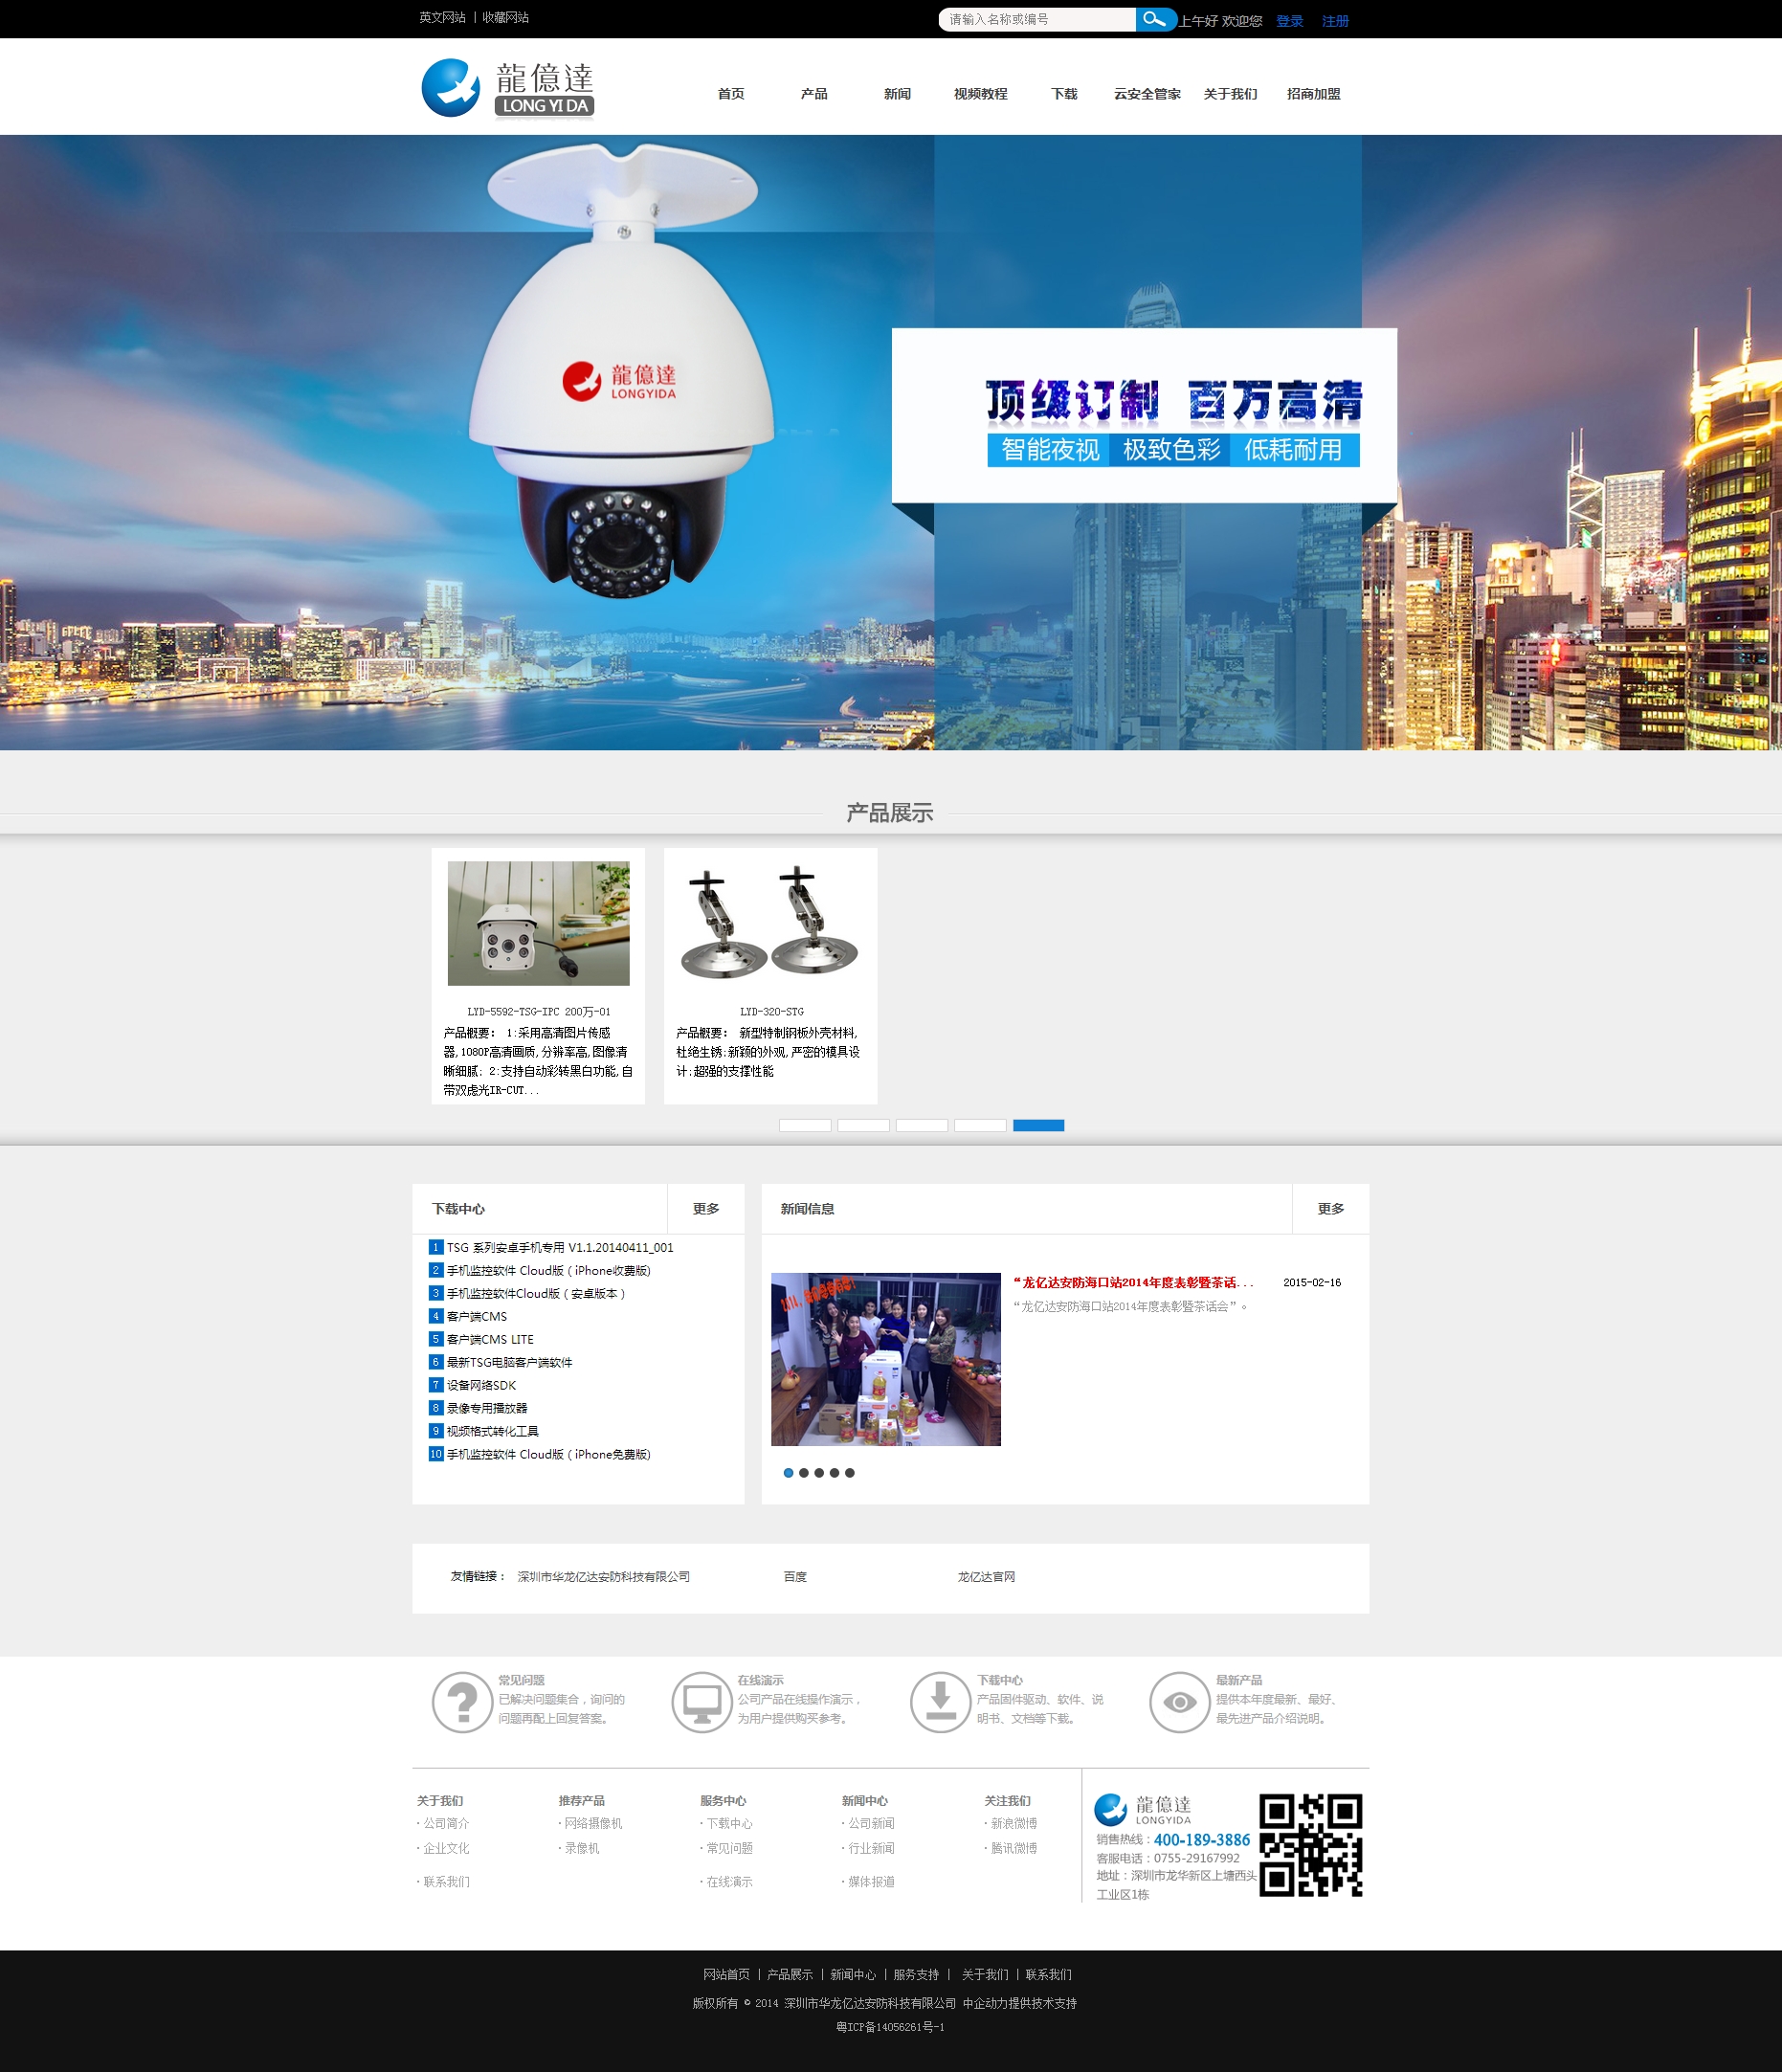Open the LYD-320-STG bracket product thumbnail

click(x=770, y=923)
